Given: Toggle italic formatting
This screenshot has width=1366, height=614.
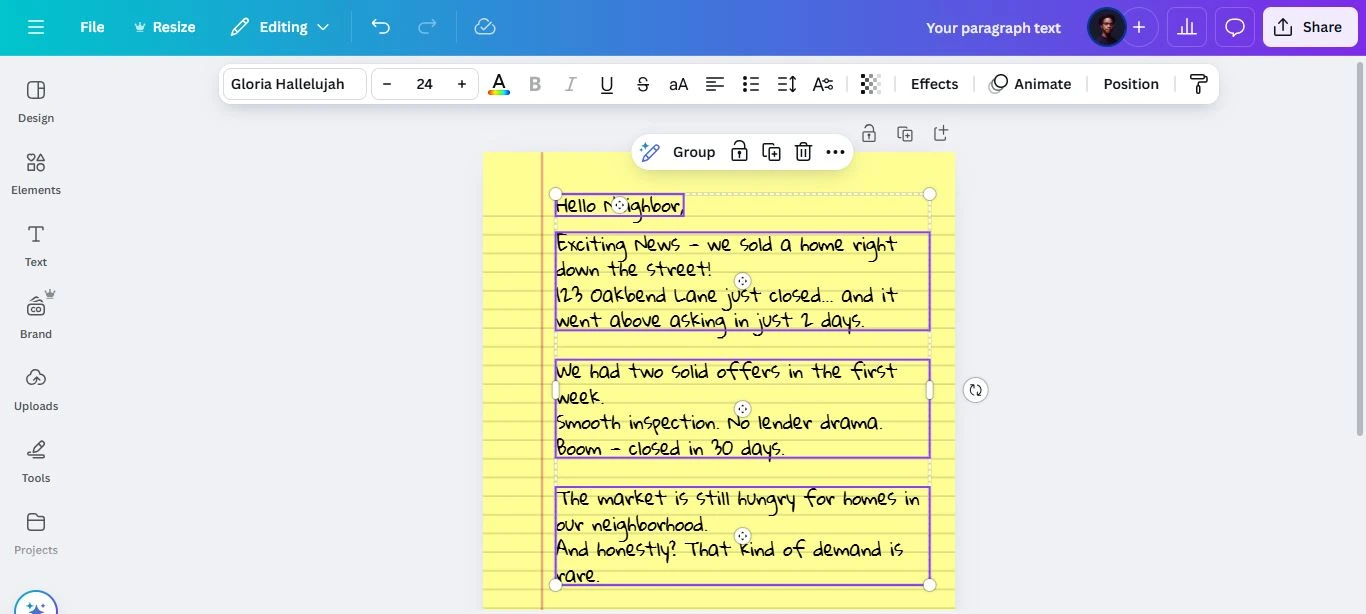Looking at the screenshot, I should coord(571,84).
